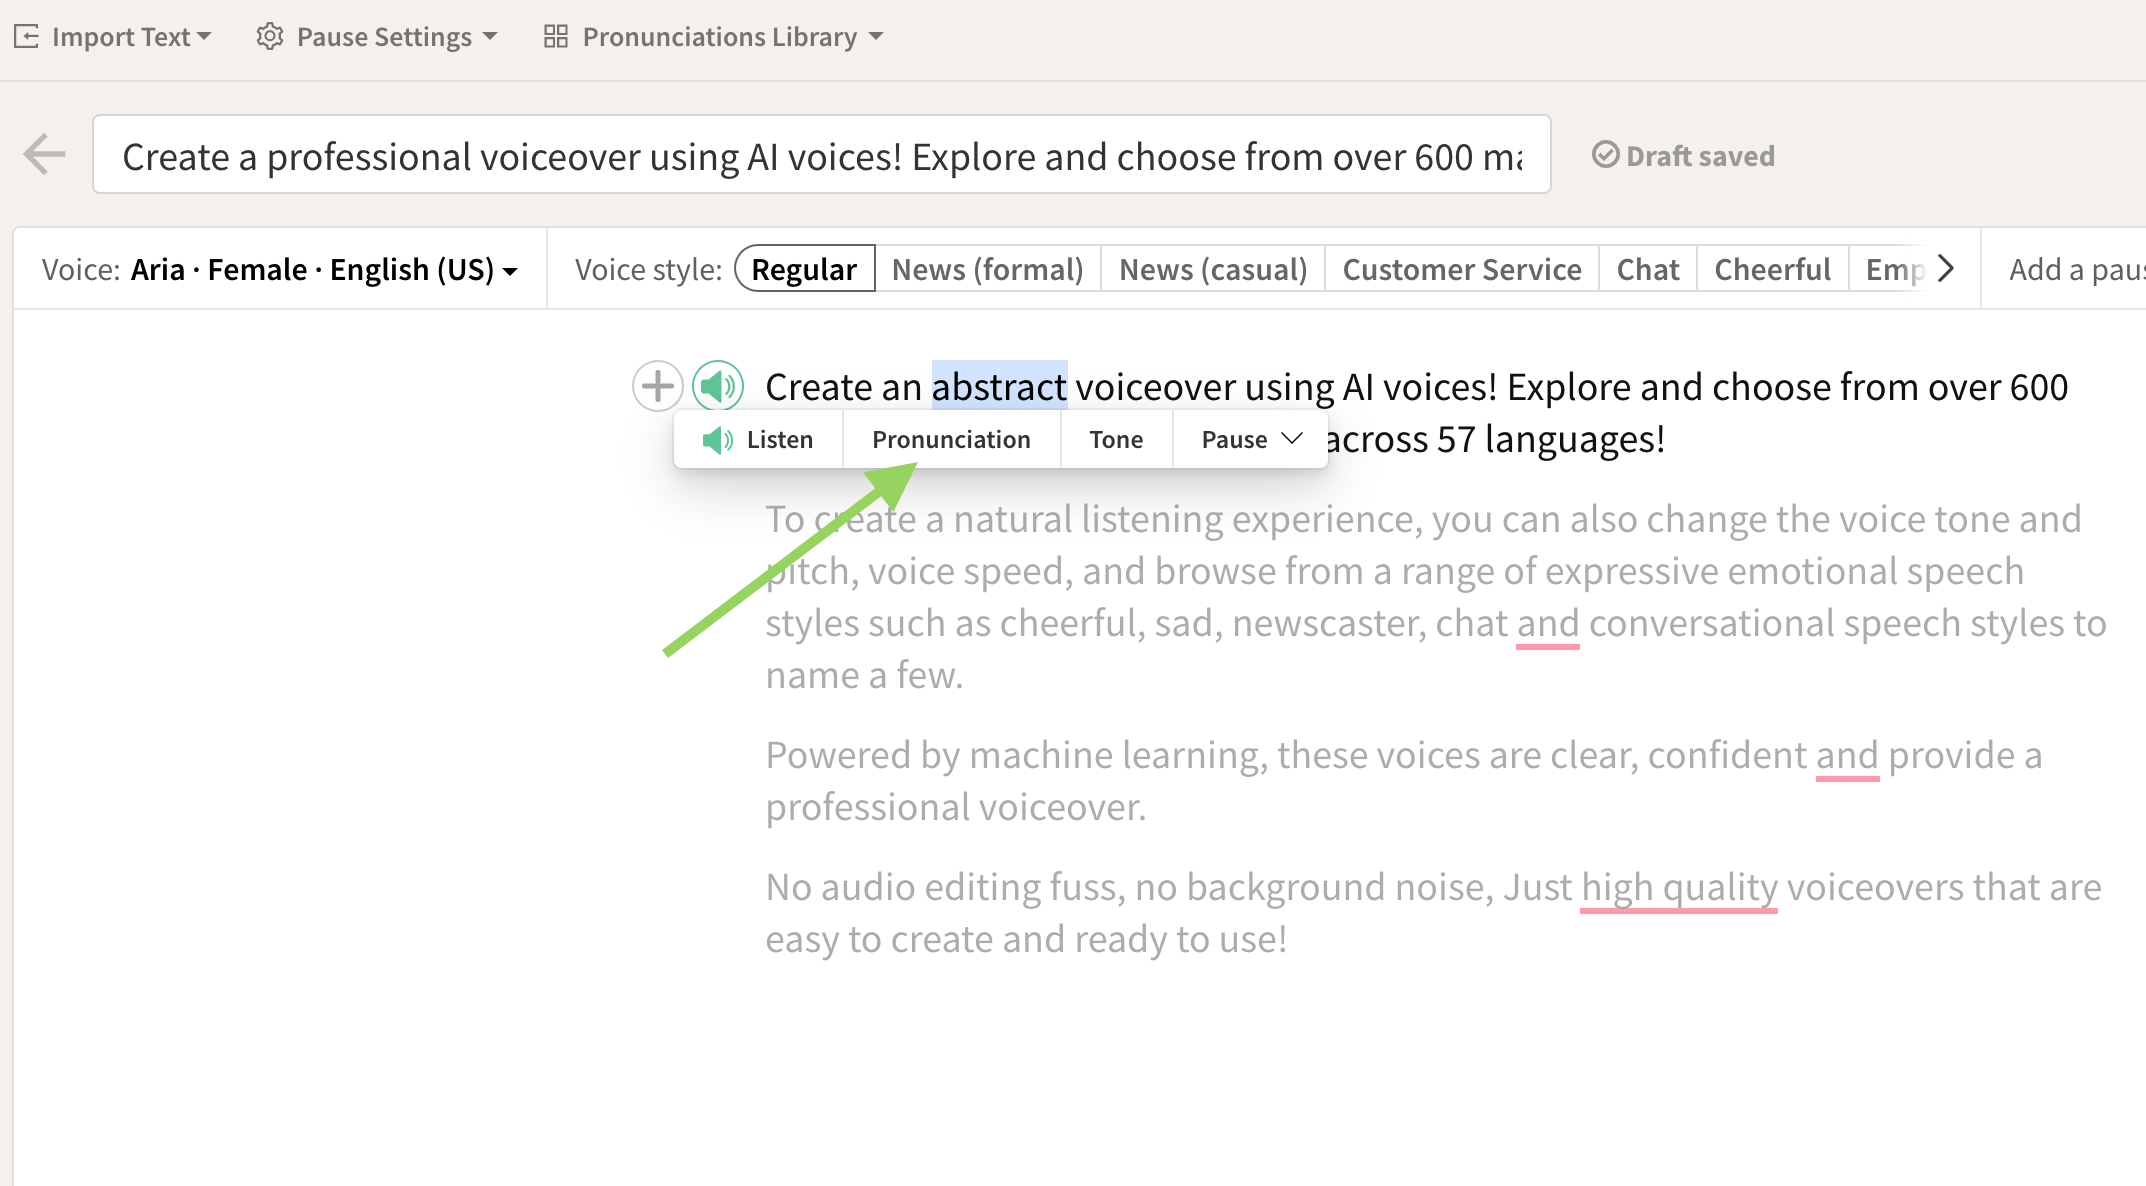Click the Import Text toolbar icon
The width and height of the screenshot is (2146, 1186).
31,37
